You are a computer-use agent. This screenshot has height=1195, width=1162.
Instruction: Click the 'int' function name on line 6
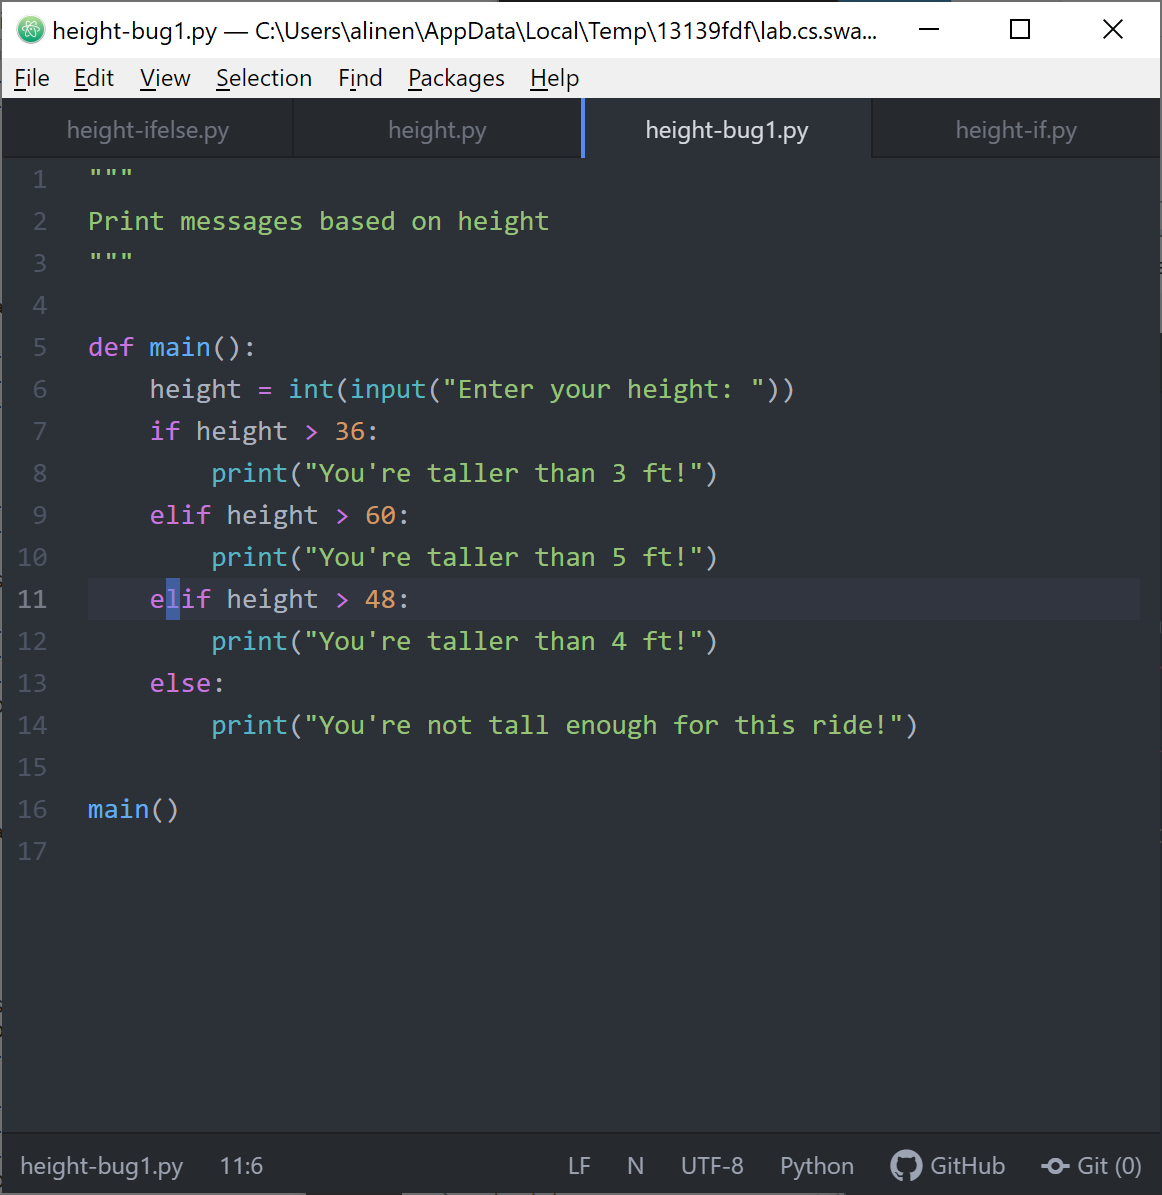[311, 389]
